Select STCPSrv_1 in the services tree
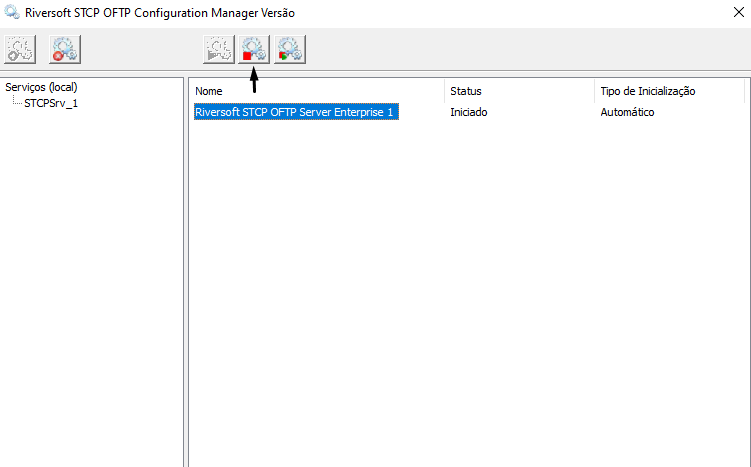This screenshot has height=467, width=751. click(51, 103)
